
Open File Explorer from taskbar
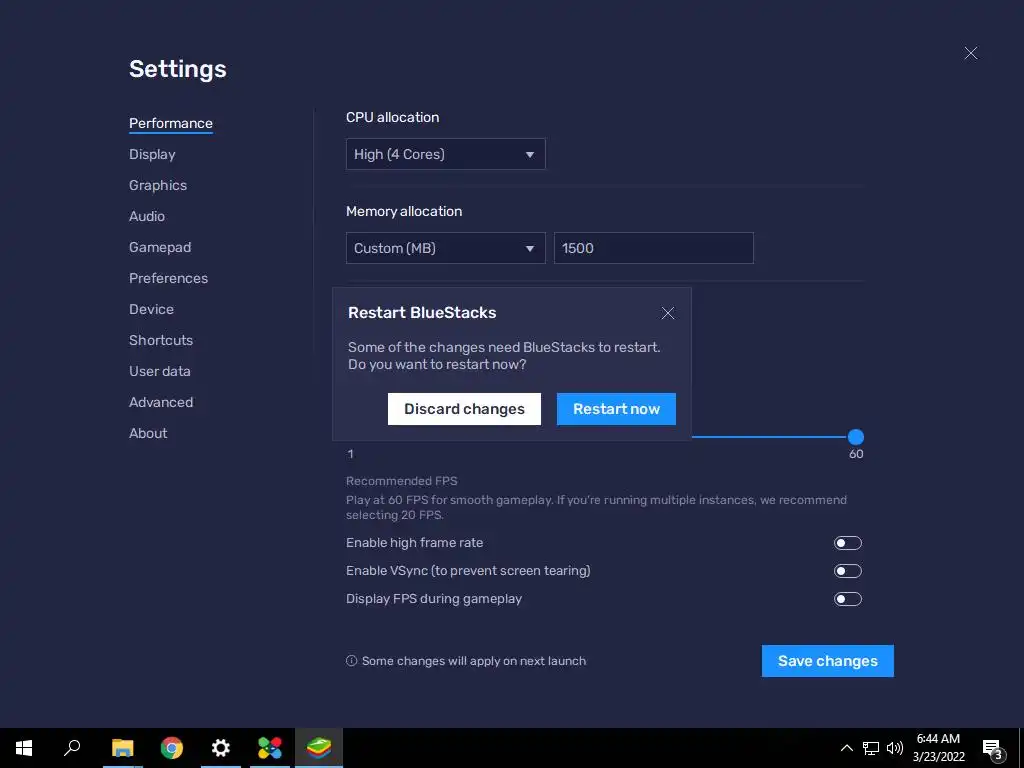(x=122, y=748)
